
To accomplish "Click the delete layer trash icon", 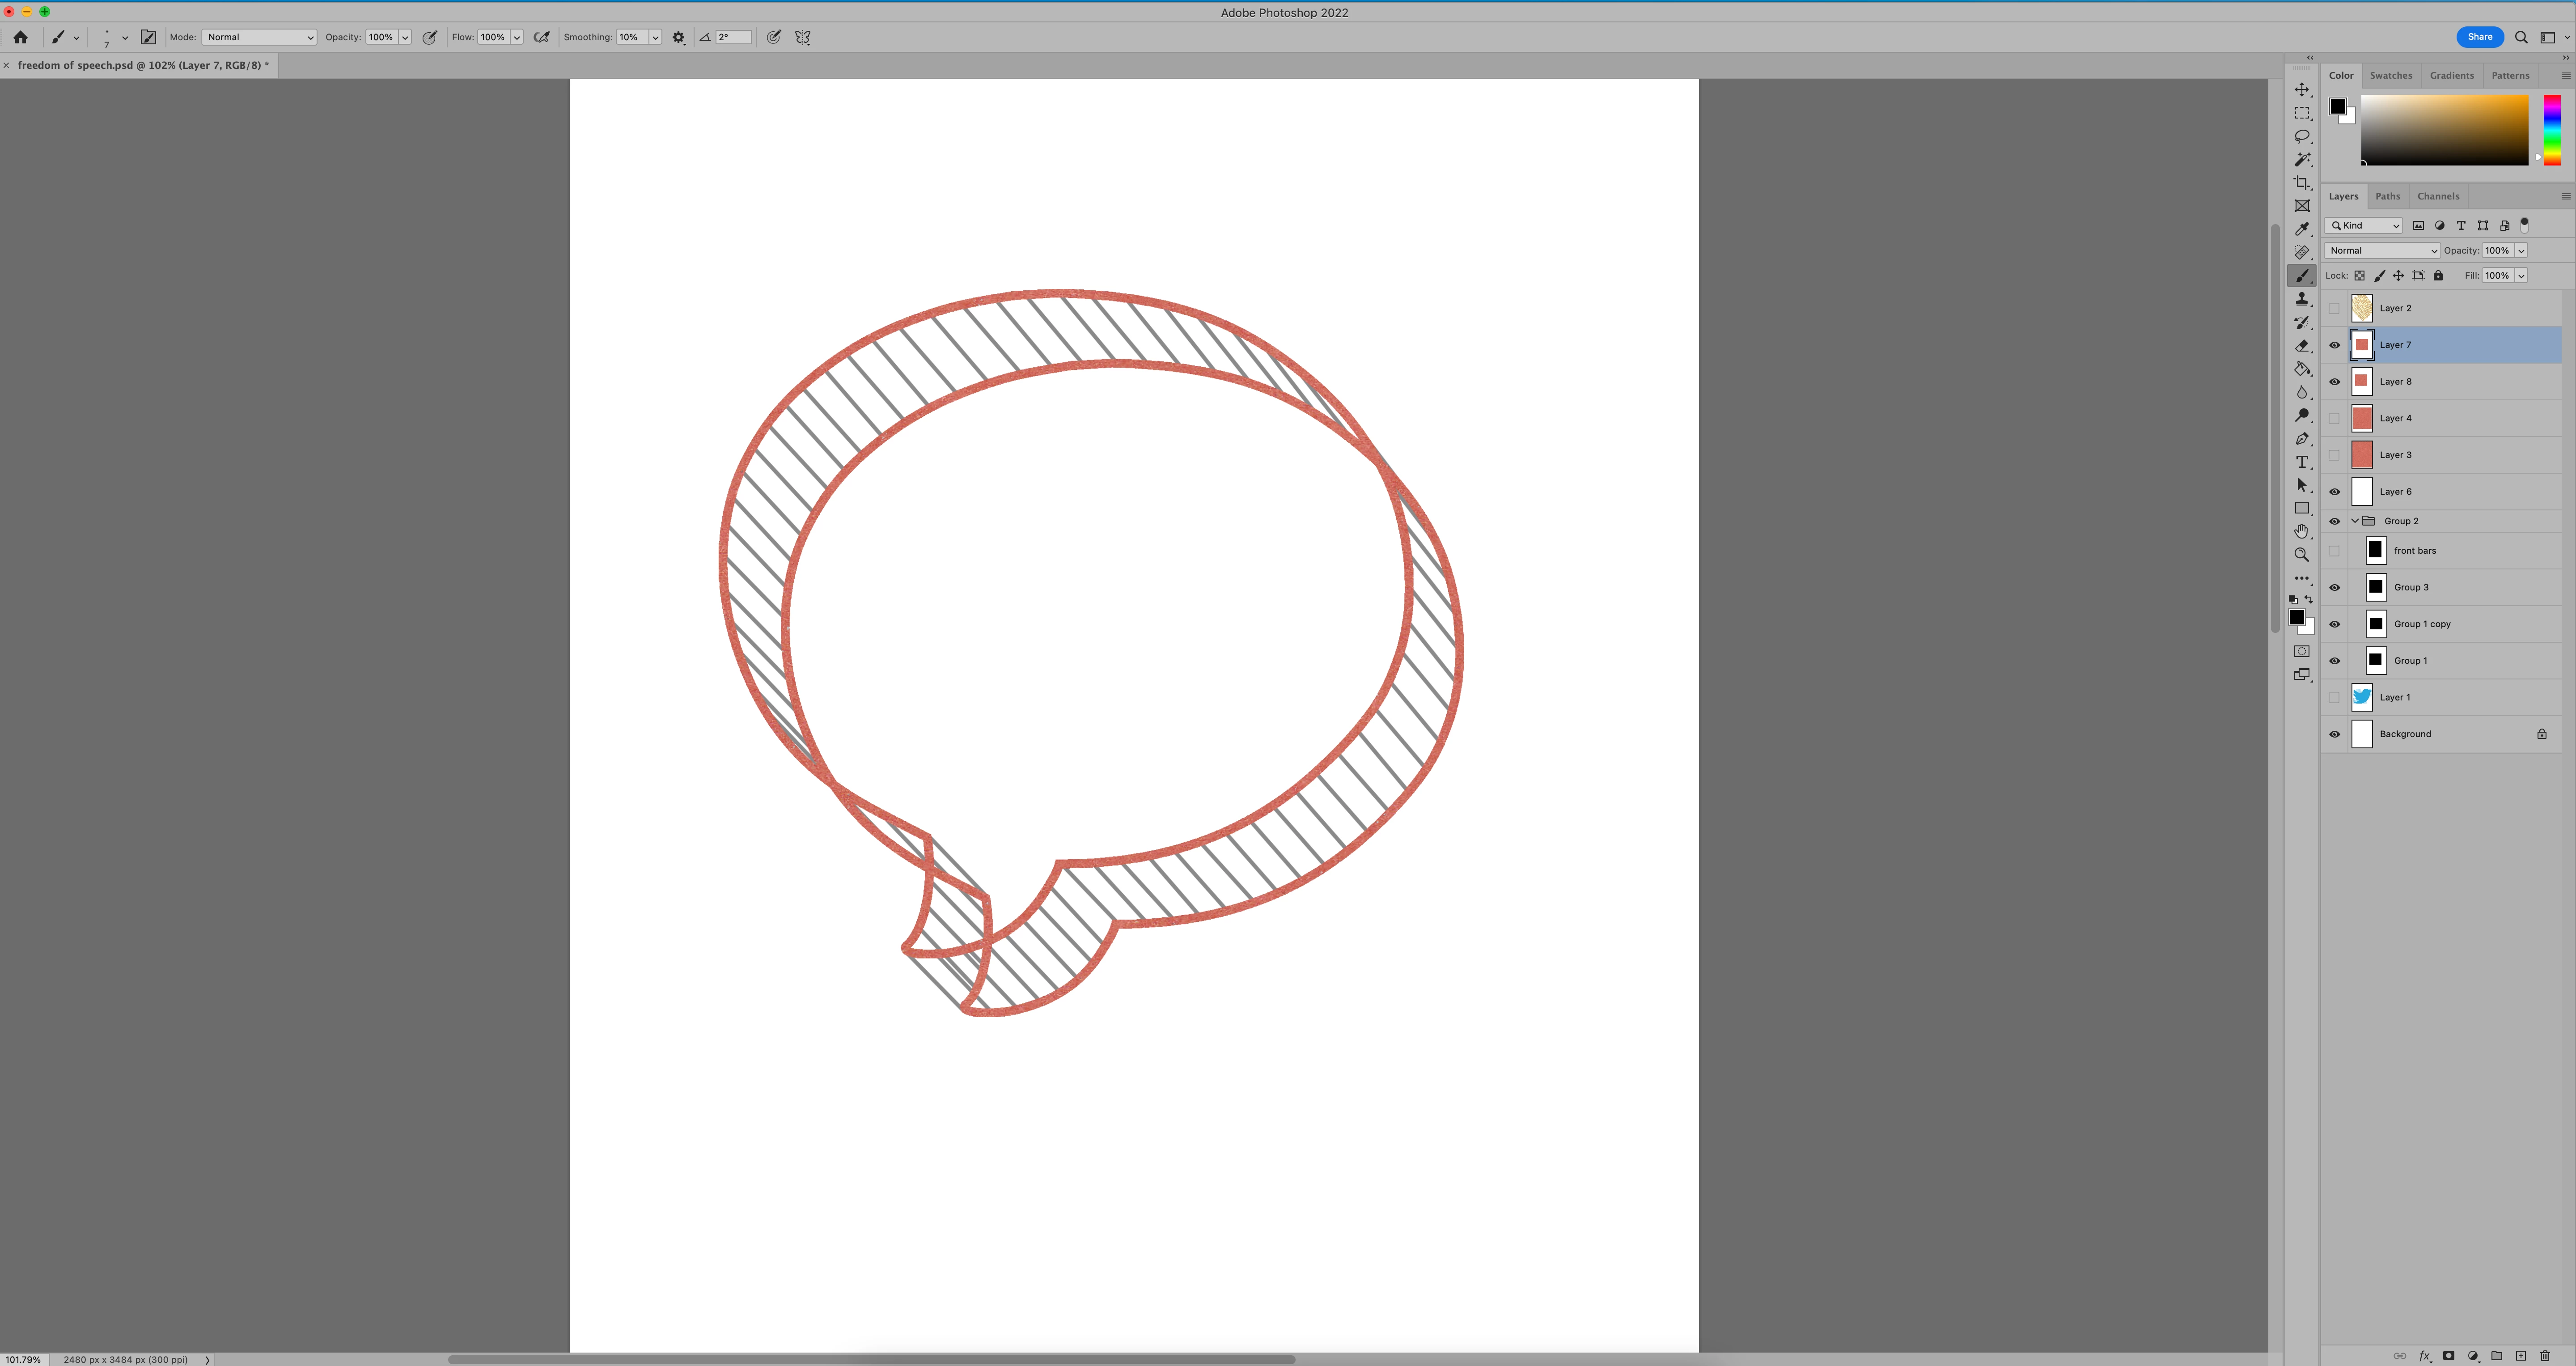I will point(2545,1356).
